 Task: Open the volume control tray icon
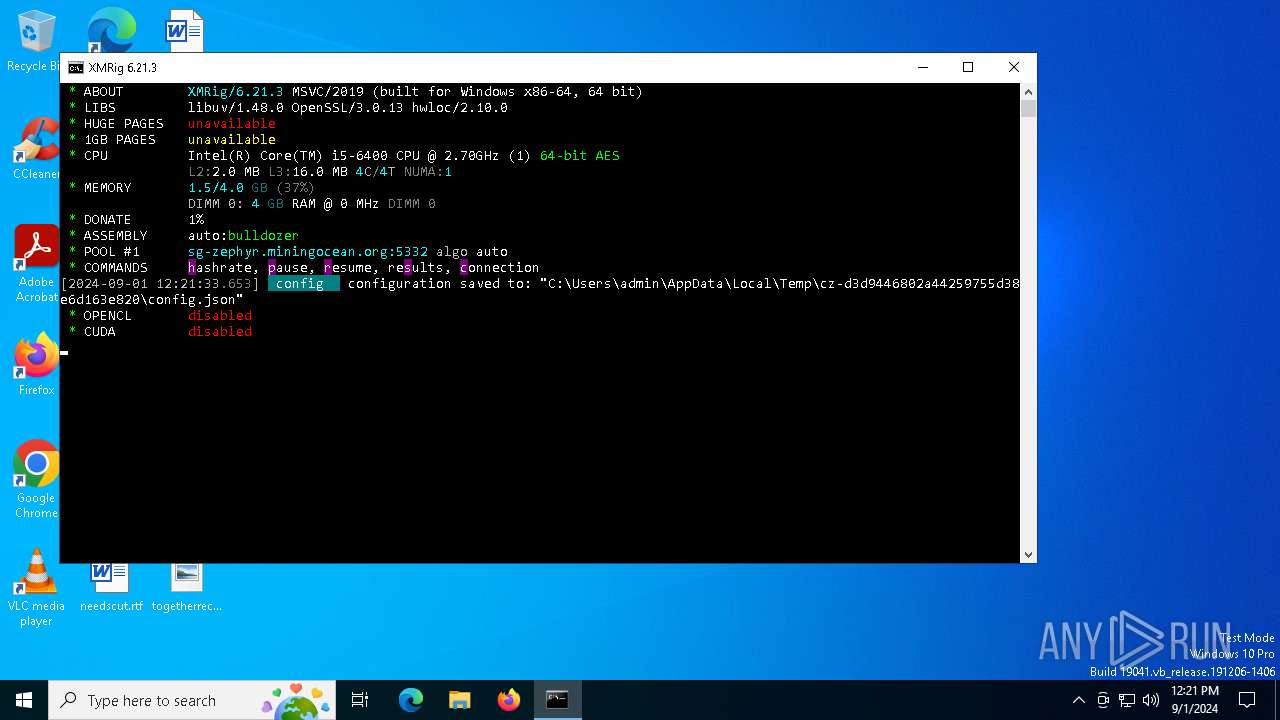1151,700
